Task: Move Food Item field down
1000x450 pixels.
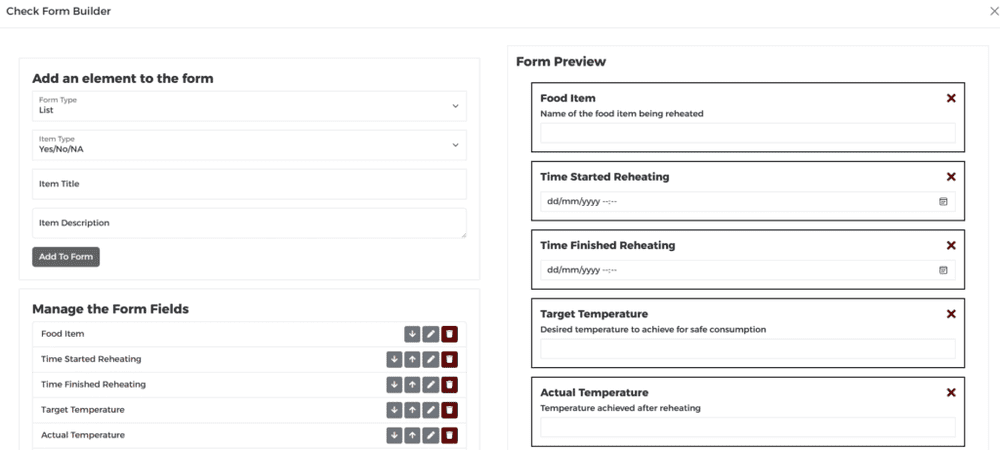Action: tap(412, 334)
